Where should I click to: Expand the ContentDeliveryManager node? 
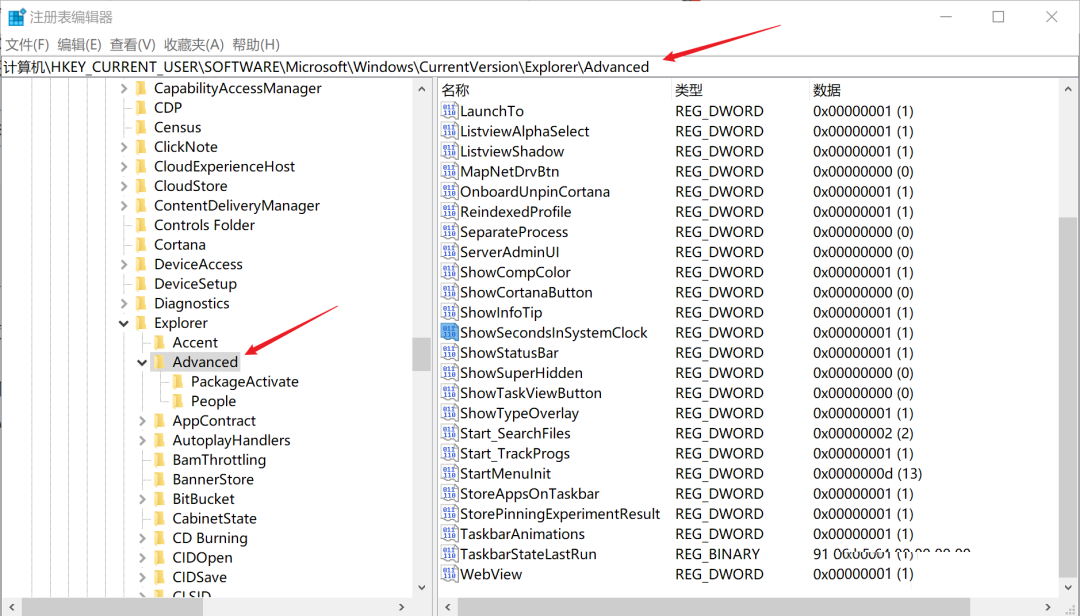click(x=123, y=205)
